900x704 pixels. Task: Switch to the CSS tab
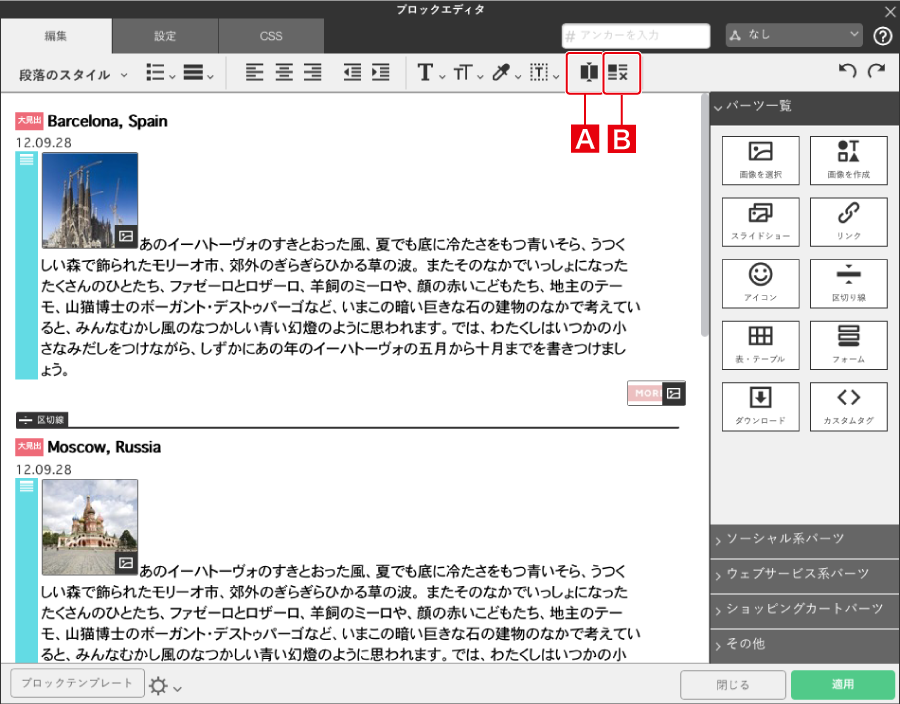coord(271,36)
